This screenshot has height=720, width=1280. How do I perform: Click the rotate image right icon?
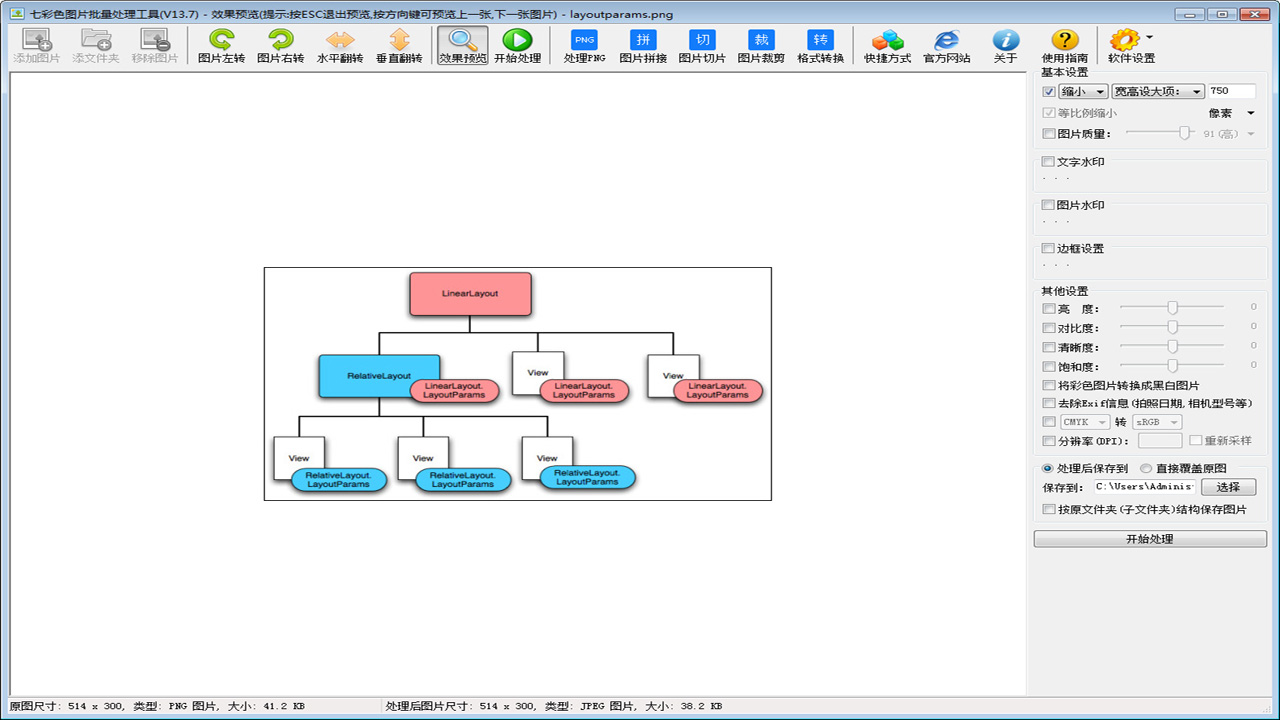(x=280, y=40)
